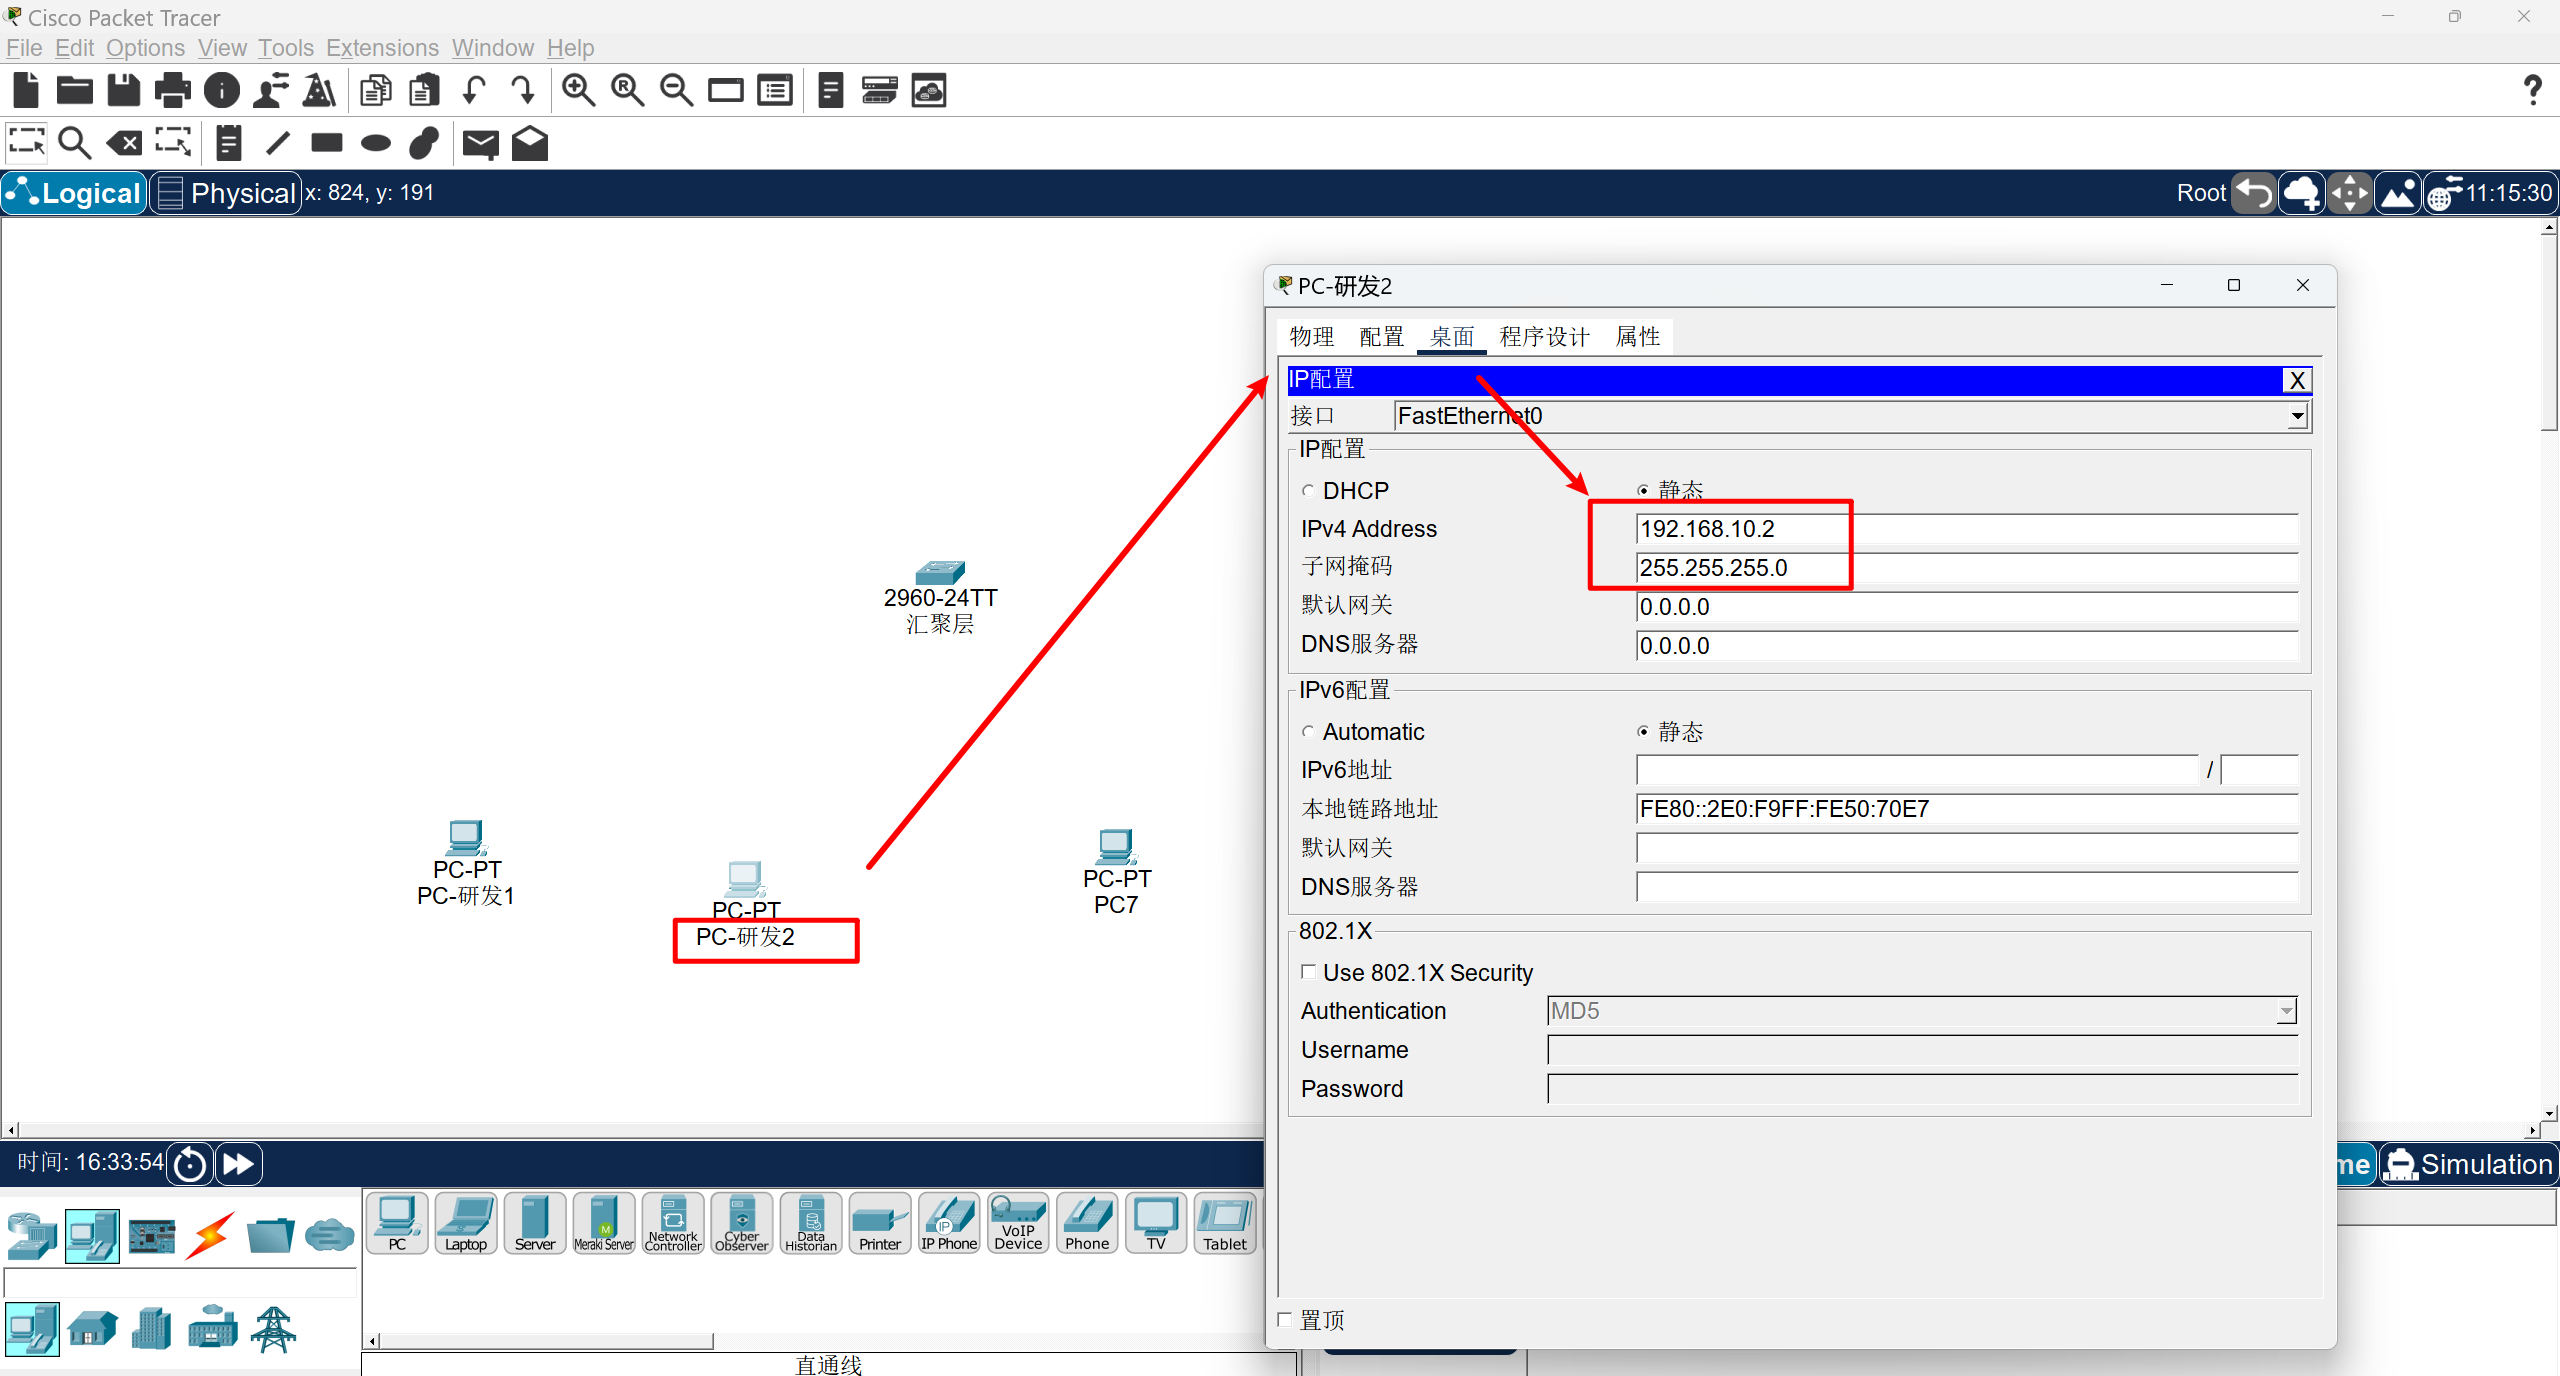Click the Copy toolbar icon
2560x1376 pixels.
point(376,91)
